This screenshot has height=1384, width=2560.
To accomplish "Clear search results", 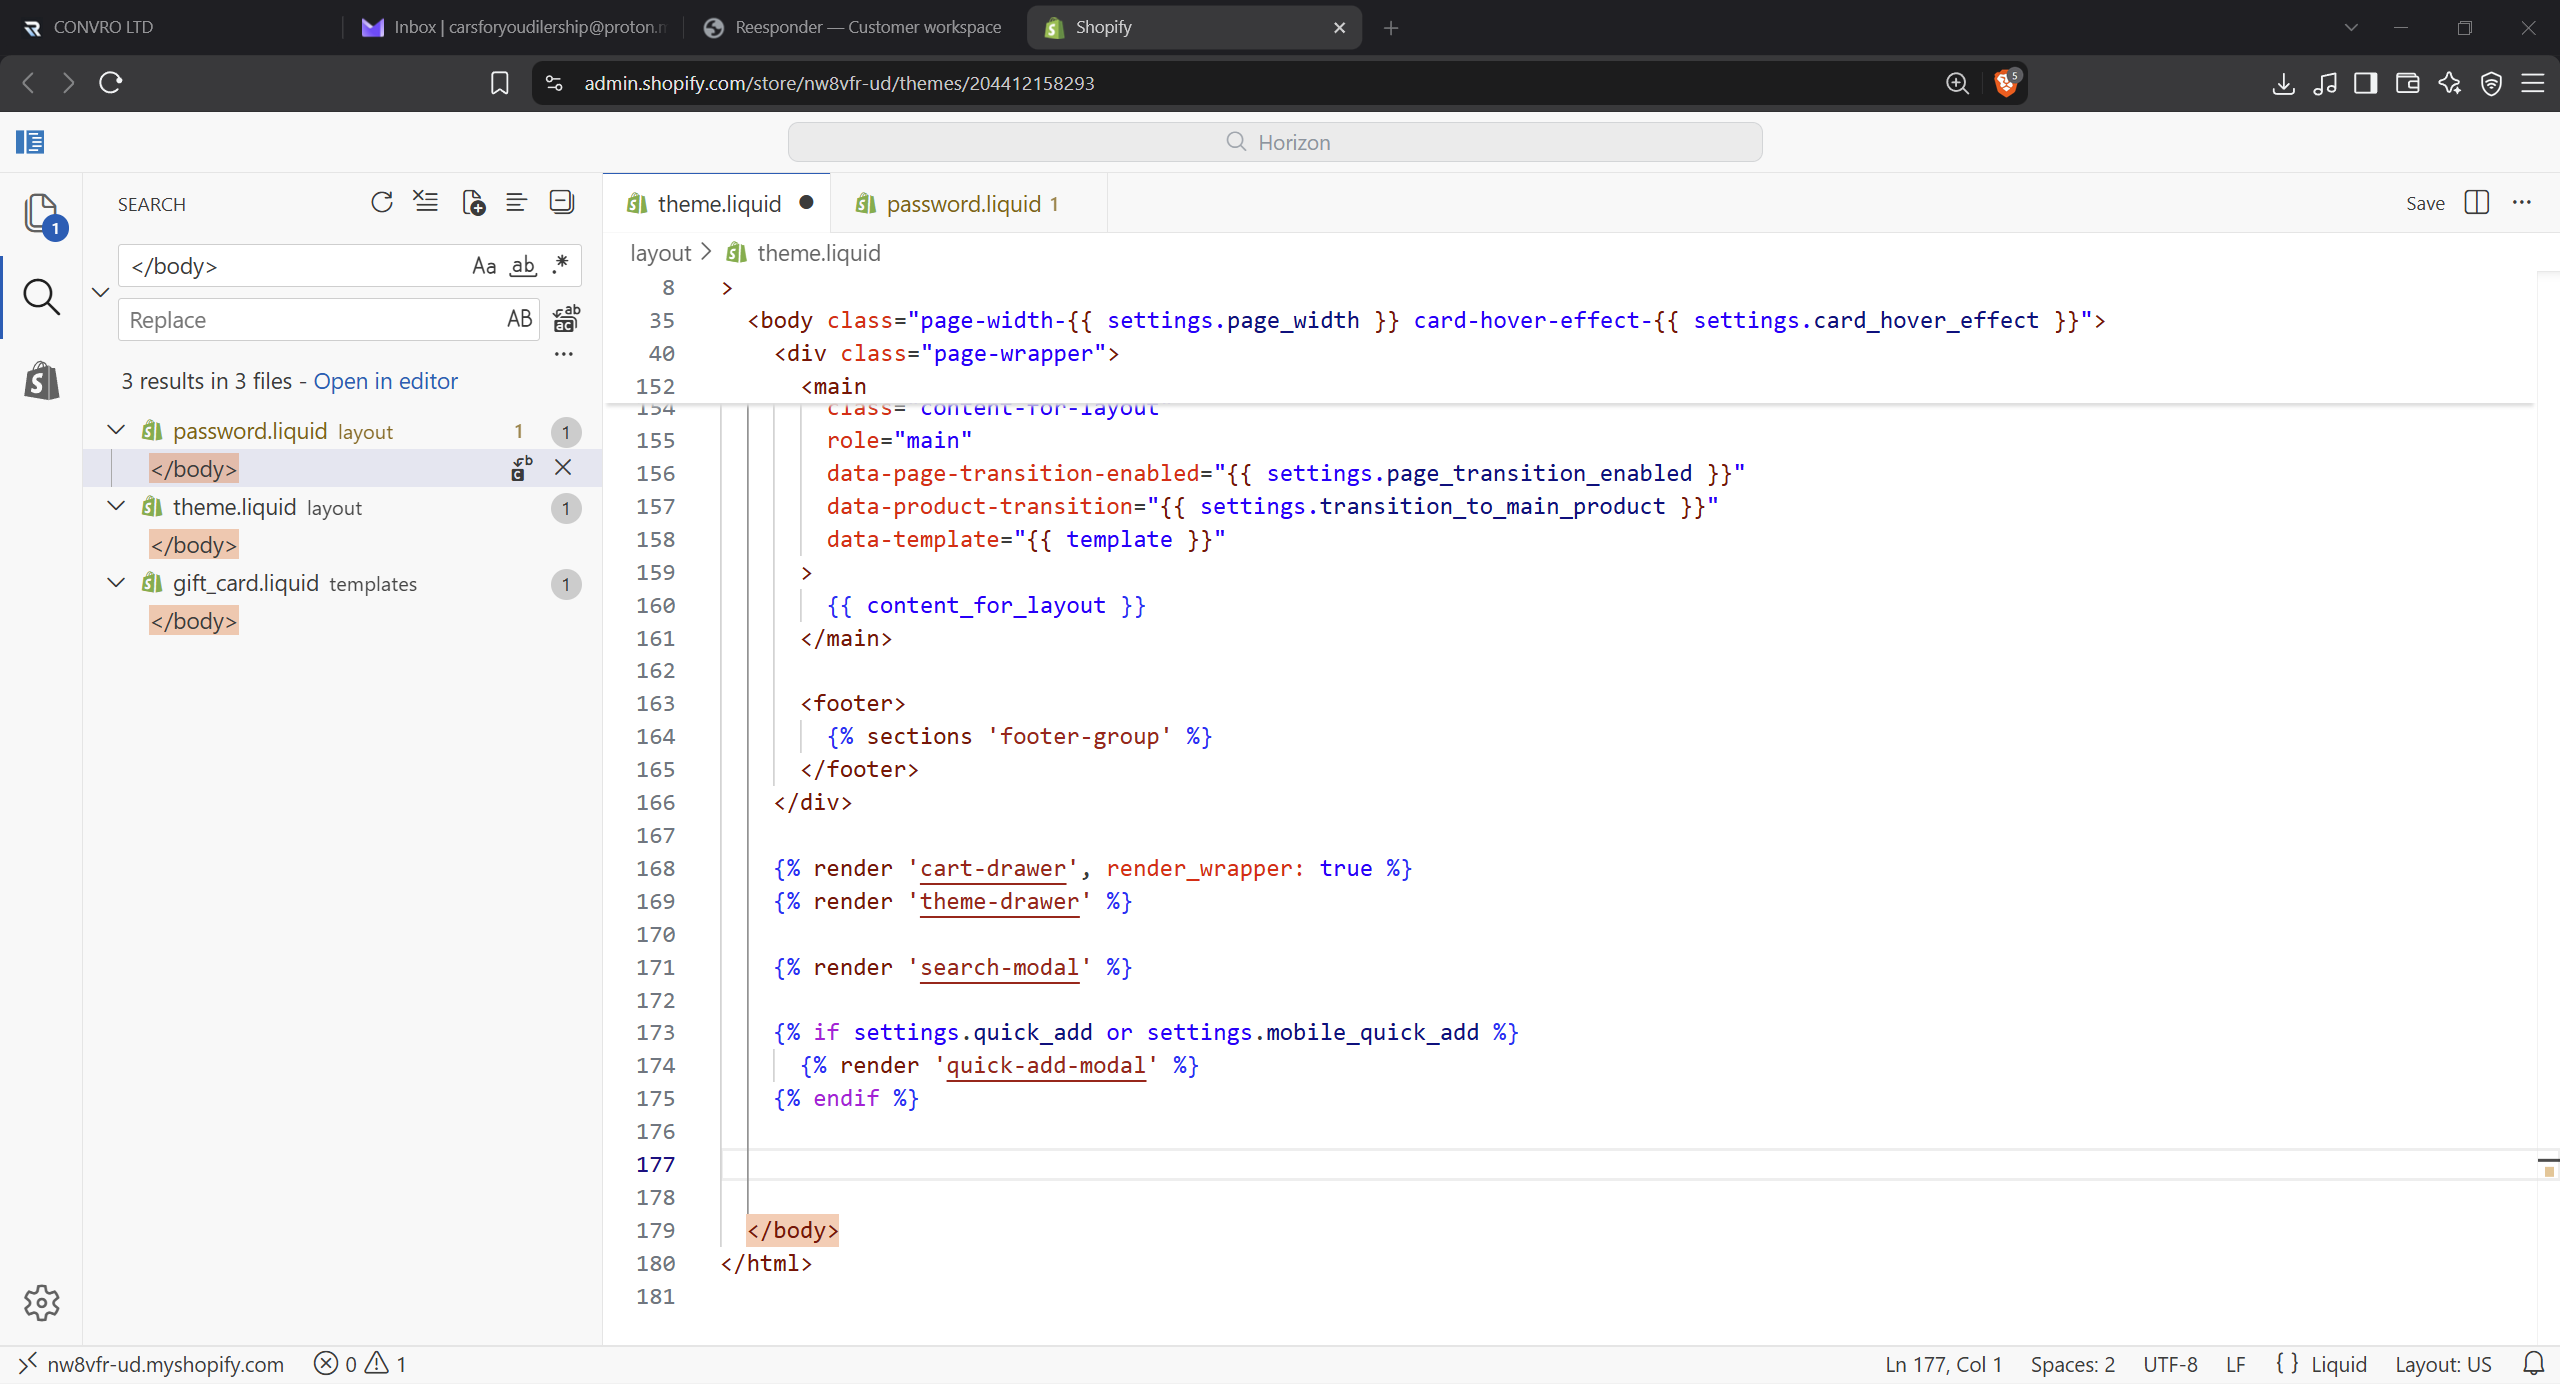I will 426,203.
